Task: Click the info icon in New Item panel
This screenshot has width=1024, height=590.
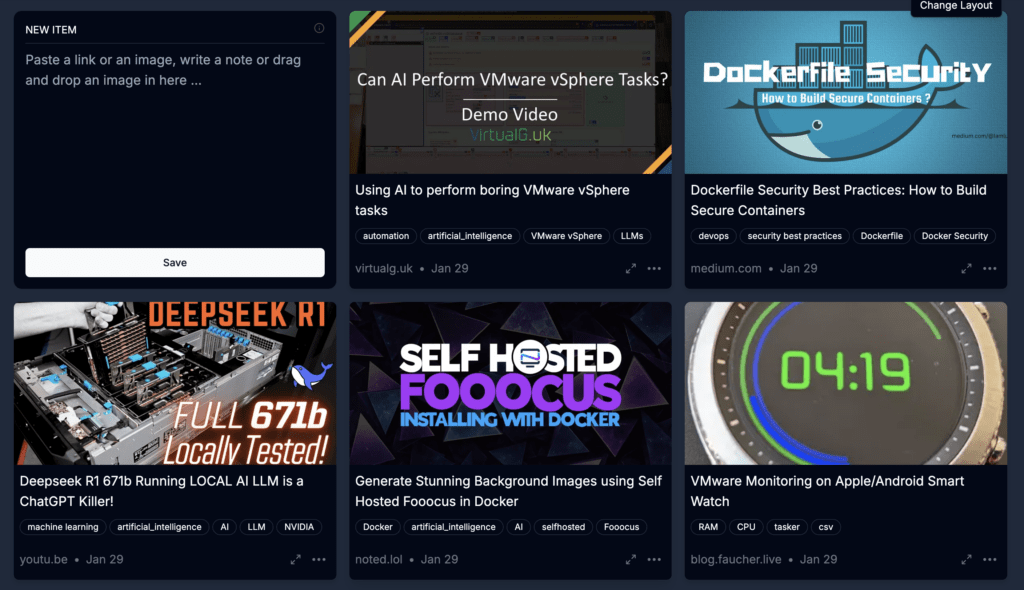Action: pos(319,29)
